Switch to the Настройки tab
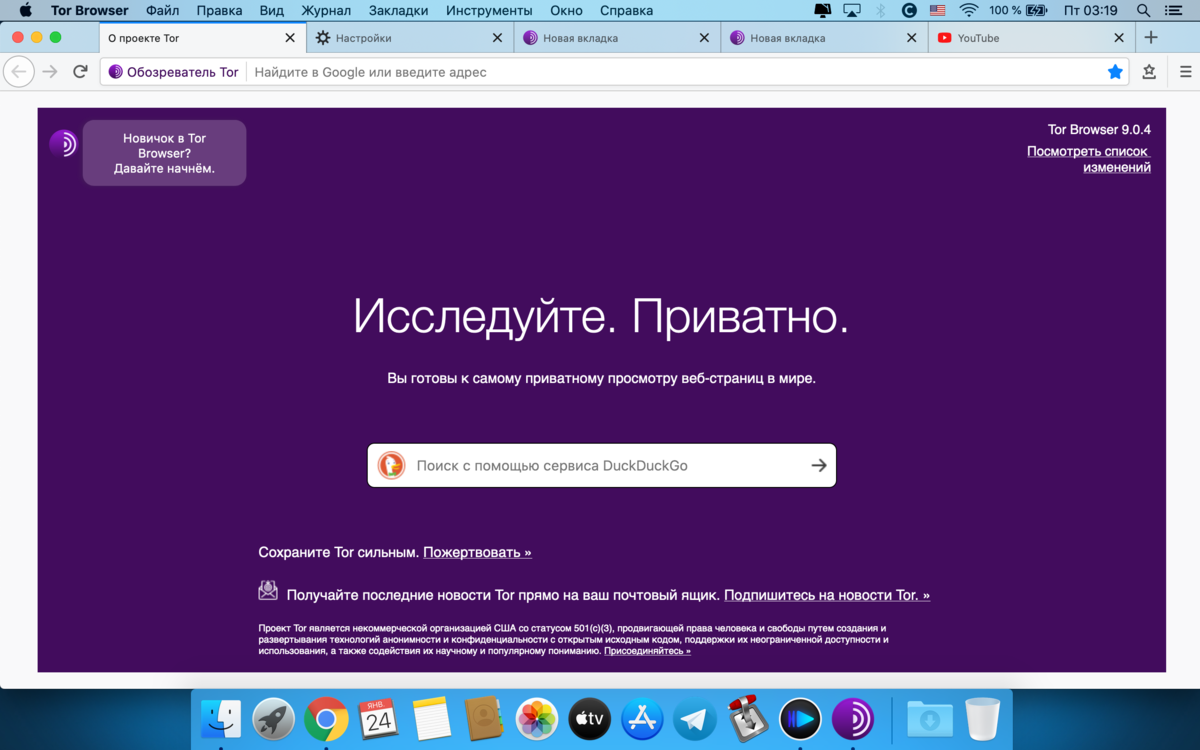Viewport: 1200px width, 750px height. coord(410,38)
